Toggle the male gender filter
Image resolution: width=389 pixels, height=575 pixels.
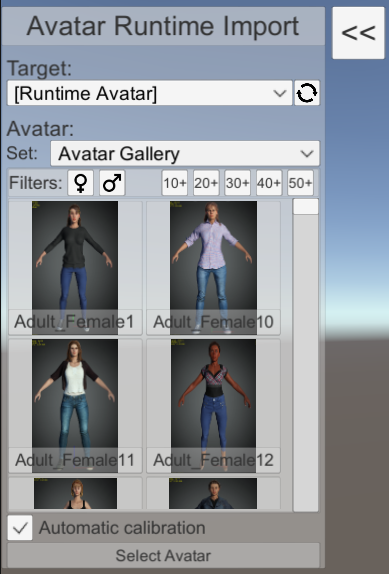click(112, 183)
